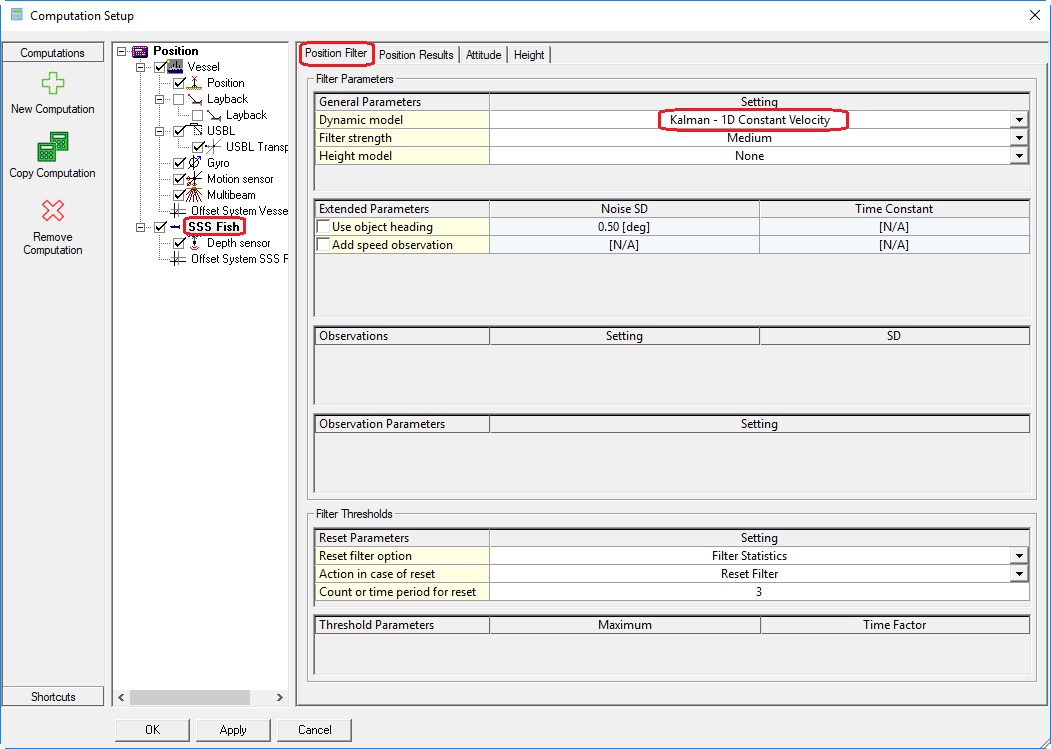This screenshot has height=749, width=1051.
Task: Open the Reset filter option dropdown
Action: [x=1019, y=556]
